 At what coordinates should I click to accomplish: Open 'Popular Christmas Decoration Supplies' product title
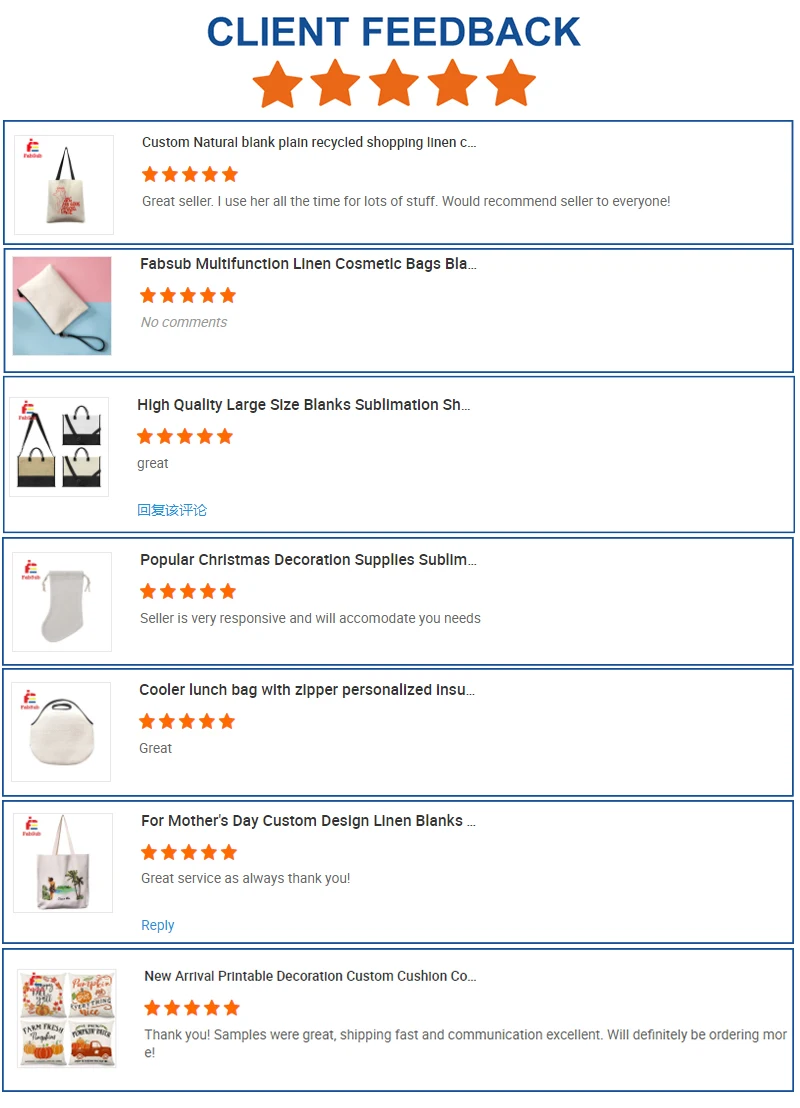[308, 560]
